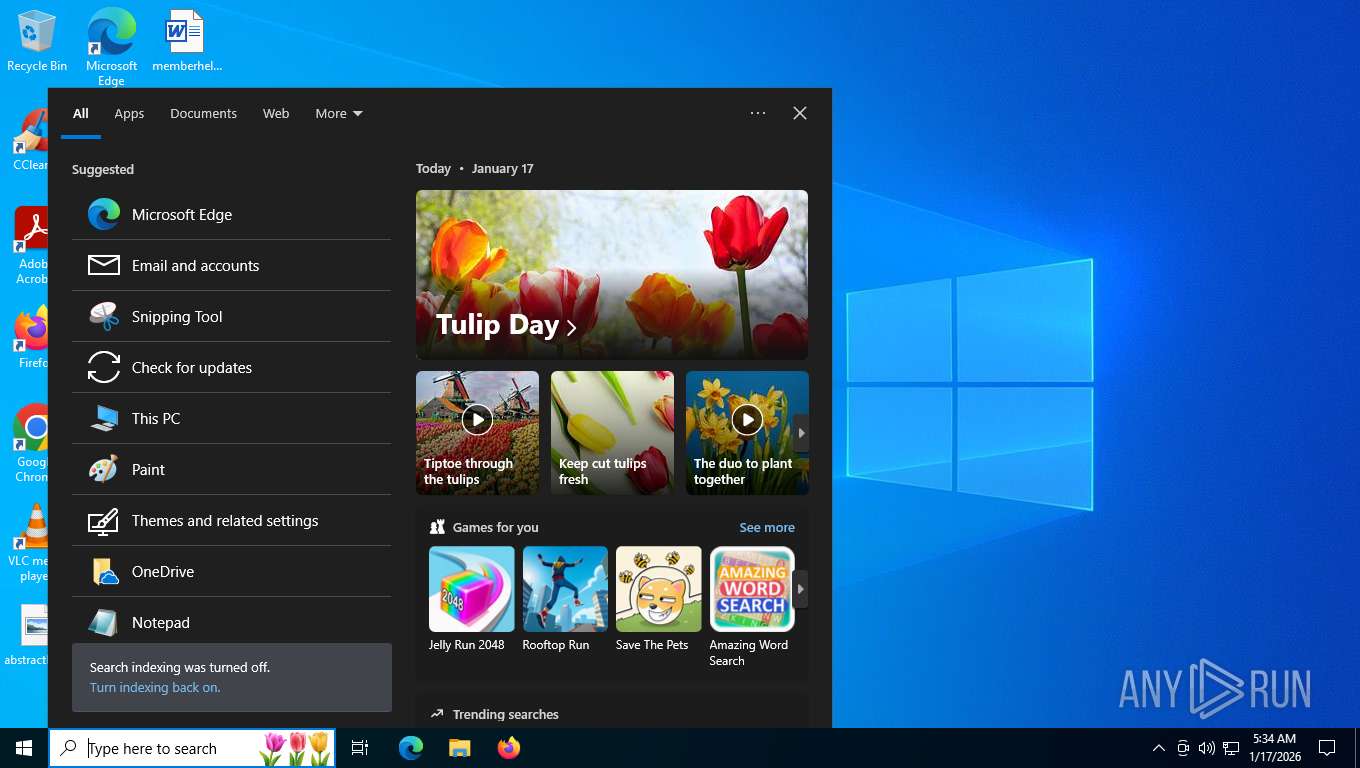Open OneDrive from Suggested list
This screenshot has height=768, width=1360.
(231, 571)
